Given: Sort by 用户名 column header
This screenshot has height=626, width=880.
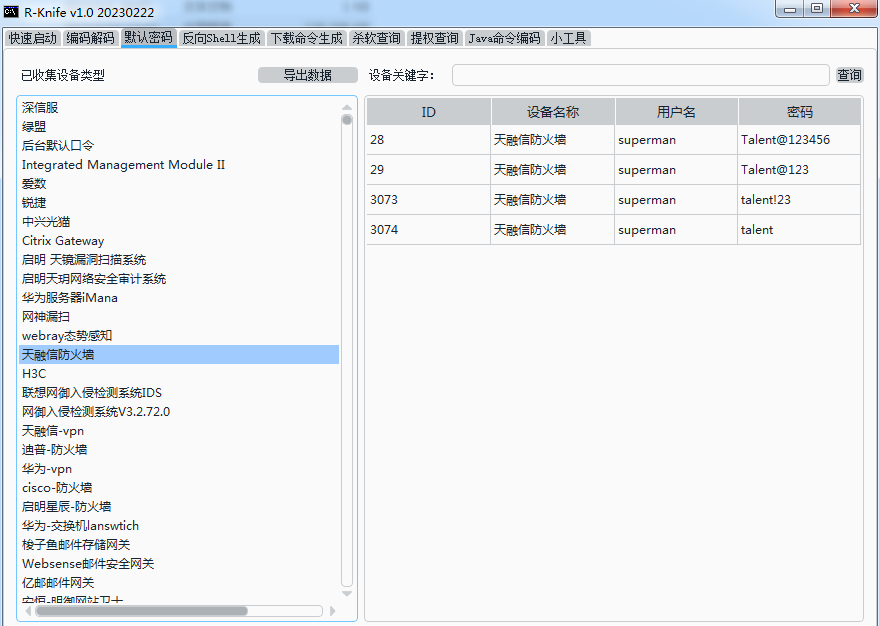Looking at the screenshot, I should pos(676,112).
